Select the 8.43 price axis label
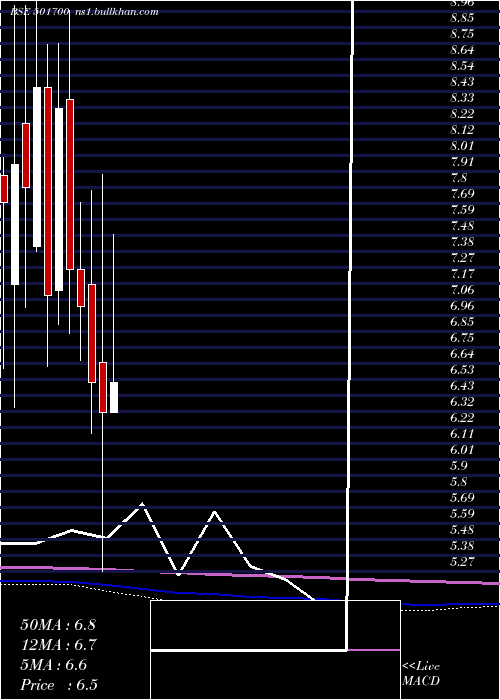Screen dimensions: 500x700 click(462, 82)
